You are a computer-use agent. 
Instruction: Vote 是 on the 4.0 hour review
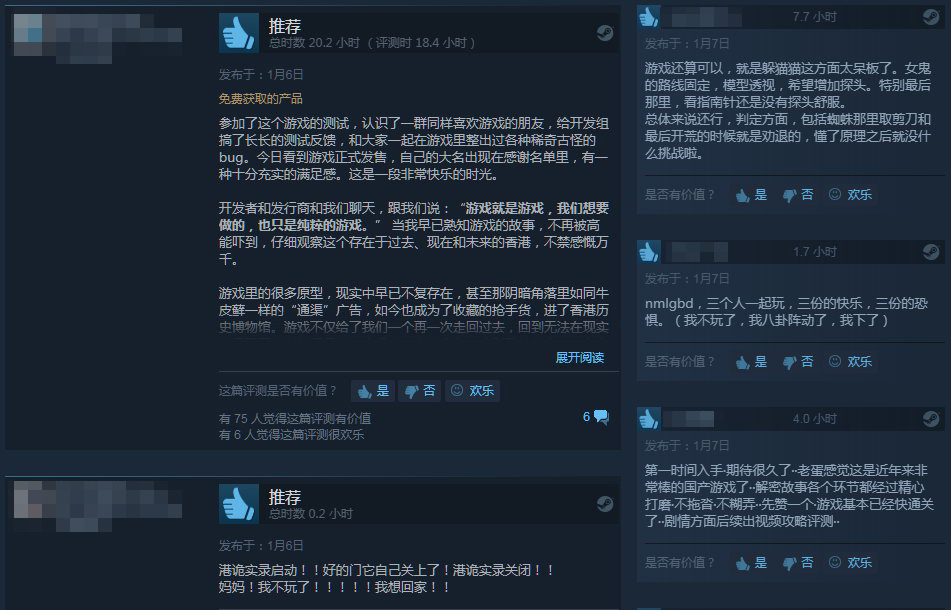pos(751,563)
